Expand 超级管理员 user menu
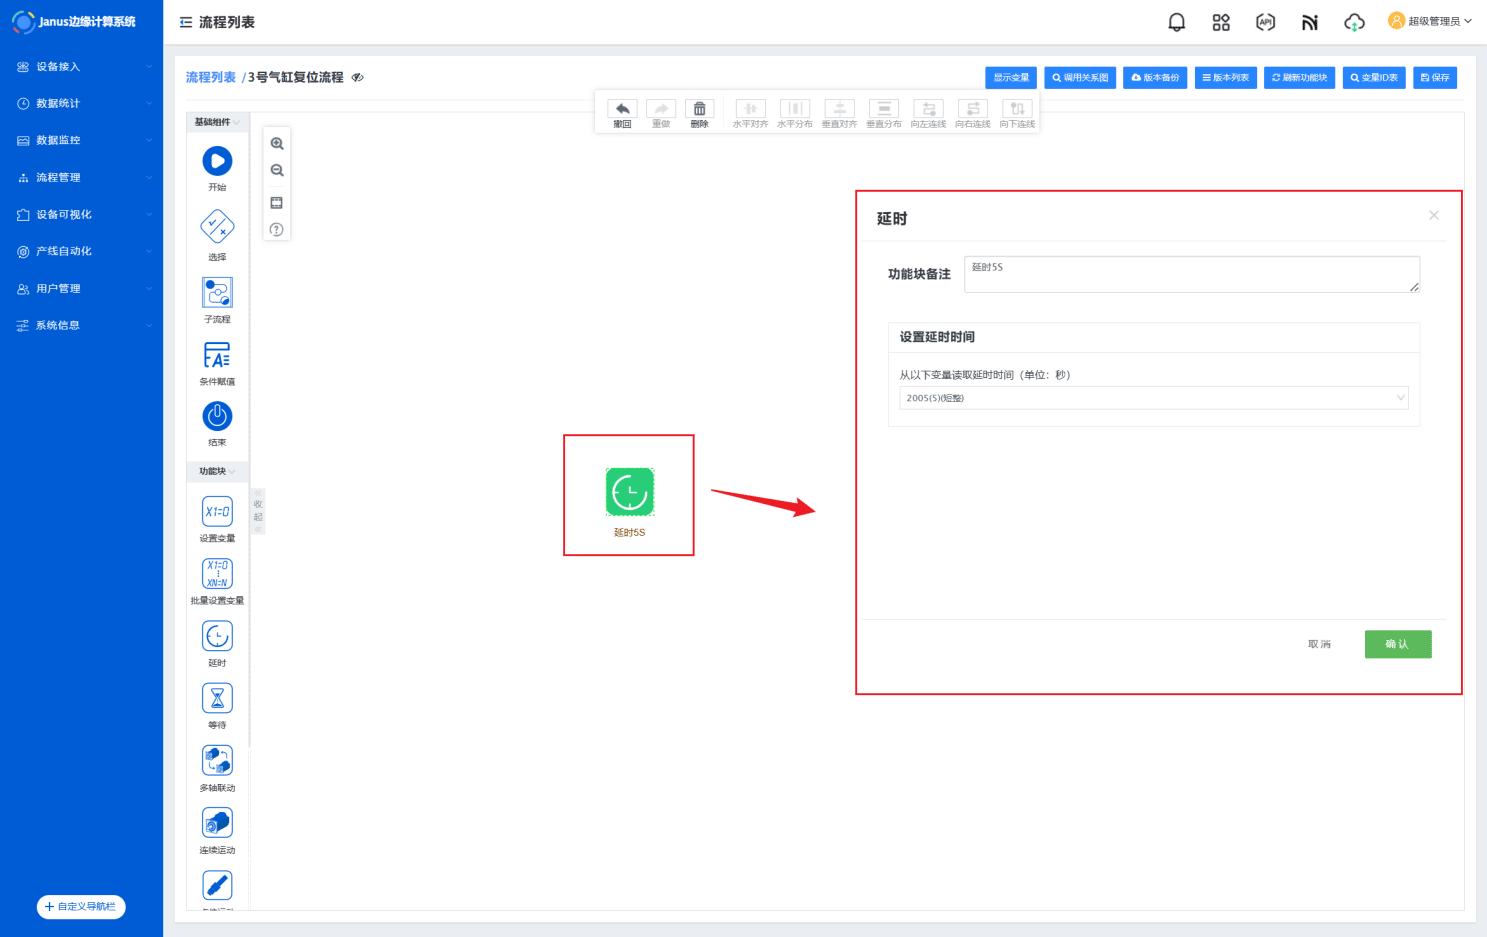The height and width of the screenshot is (937, 1487). [x=1430, y=21]
